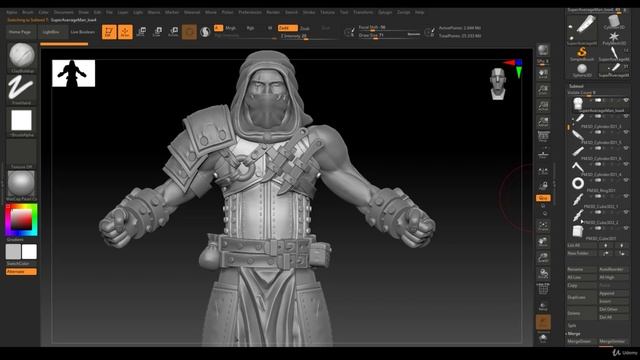Collapse the Merge section

point(574,333)
